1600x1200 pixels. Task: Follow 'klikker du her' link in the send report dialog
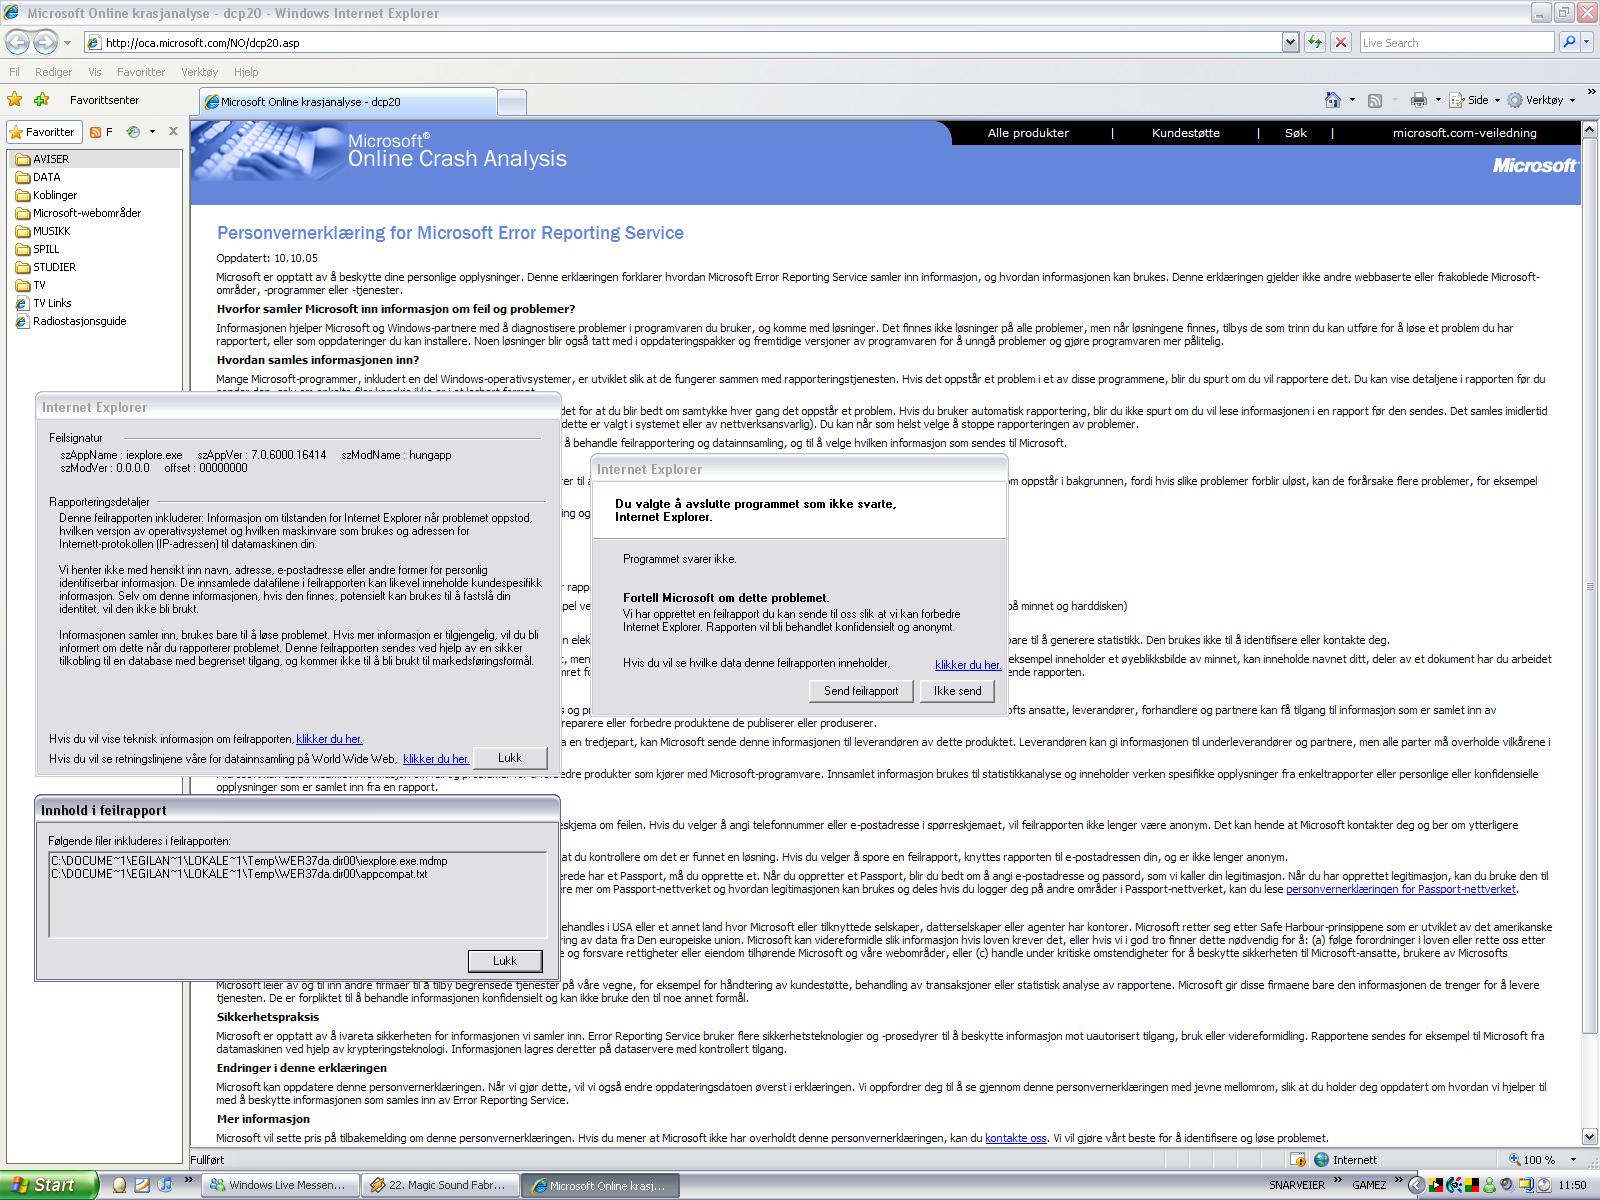click(x=968, y=665)
